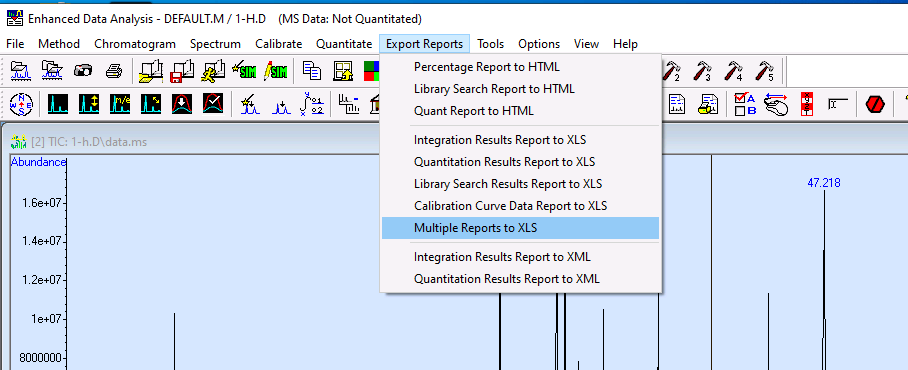Click the mouse with arrows icon
Image resolution: width=908 pixels, height=370 pixels.
pos(776,104)
